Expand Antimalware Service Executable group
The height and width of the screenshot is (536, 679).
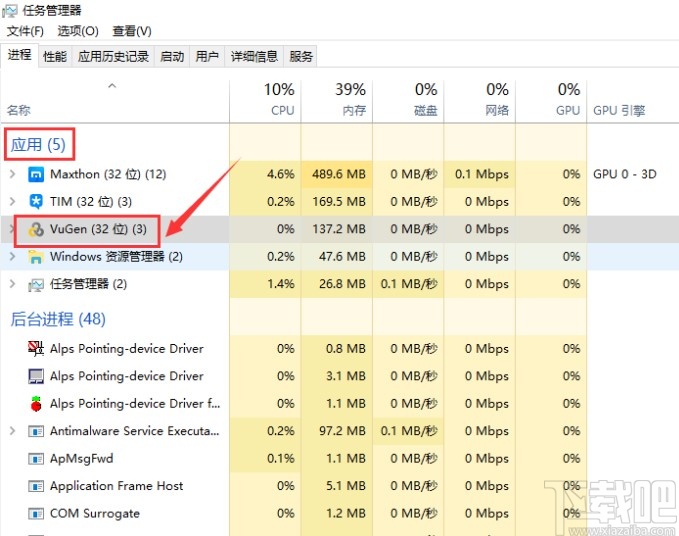pyautogui.click(x=12, y=431)
